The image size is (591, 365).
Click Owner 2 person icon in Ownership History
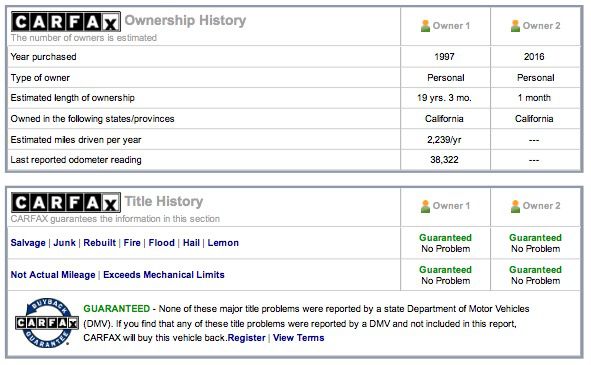coord(515,26)
